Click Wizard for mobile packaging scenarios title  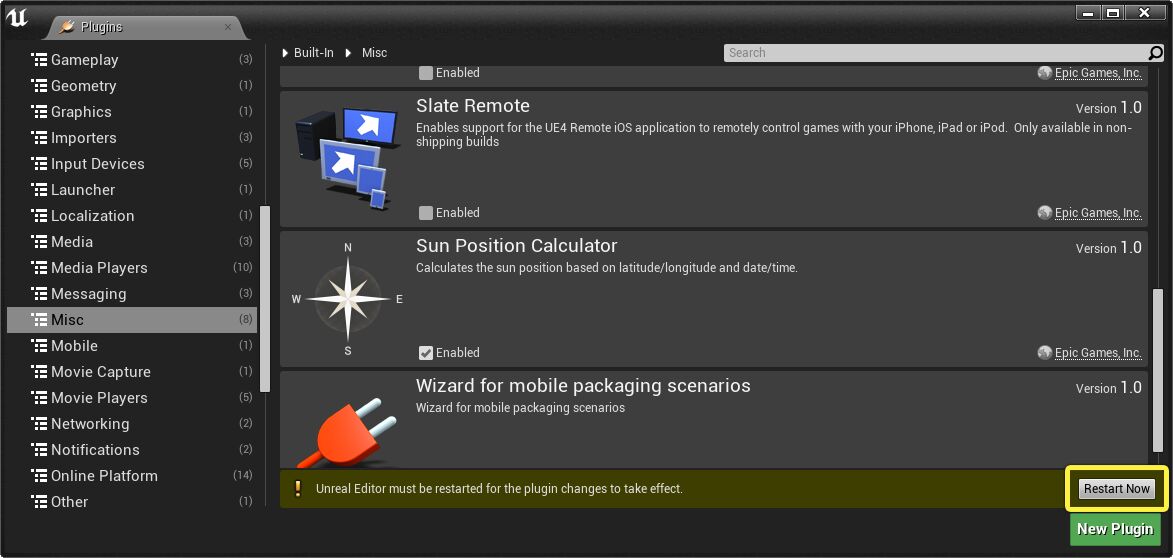click(583, 386)
